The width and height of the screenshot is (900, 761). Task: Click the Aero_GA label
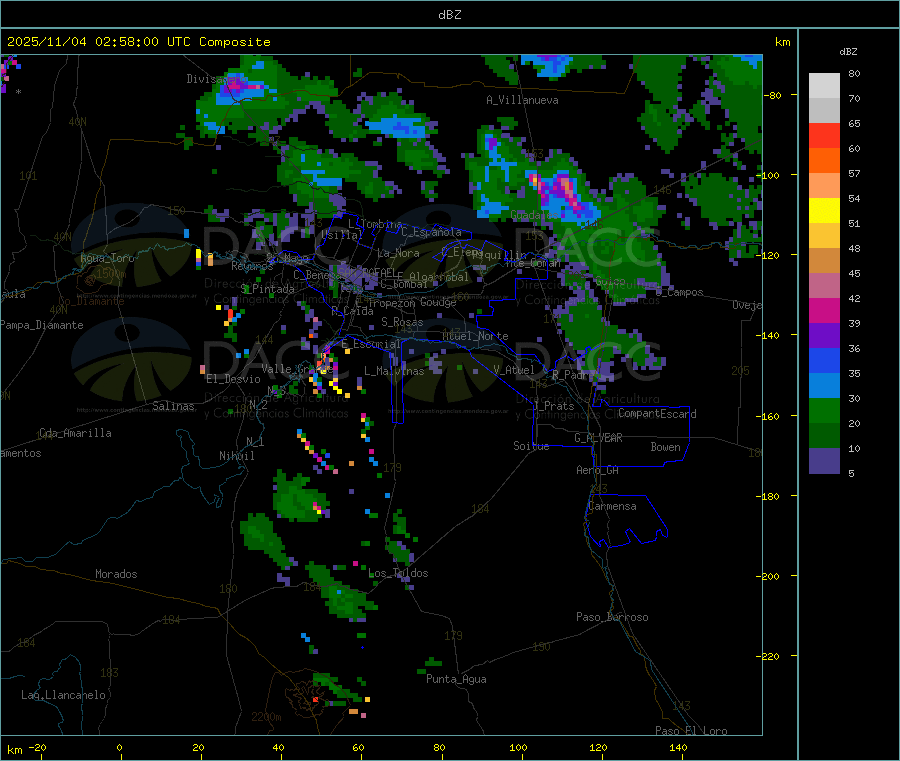coord(598,470)
